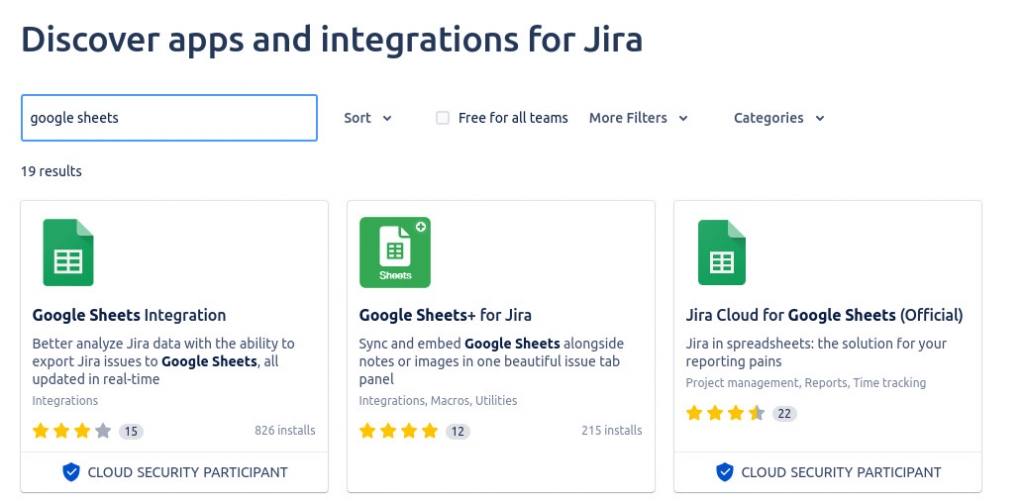Focus the search field containing google sheets
1024x501 pixels.
[169, 118]
